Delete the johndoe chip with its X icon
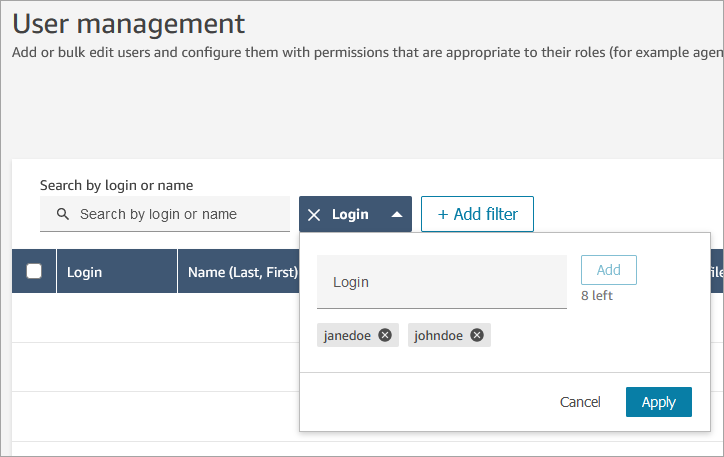 coord(477,335)
